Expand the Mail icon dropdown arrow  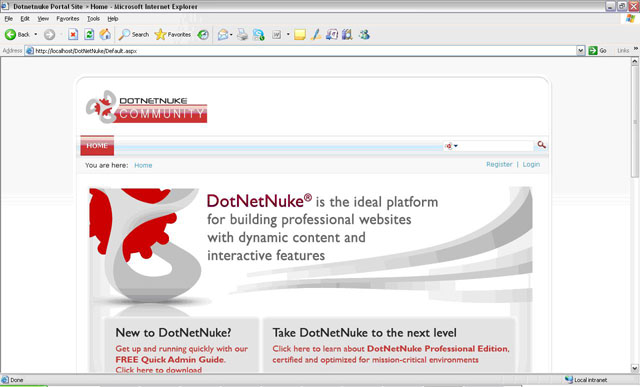click(x=231, y=35)
